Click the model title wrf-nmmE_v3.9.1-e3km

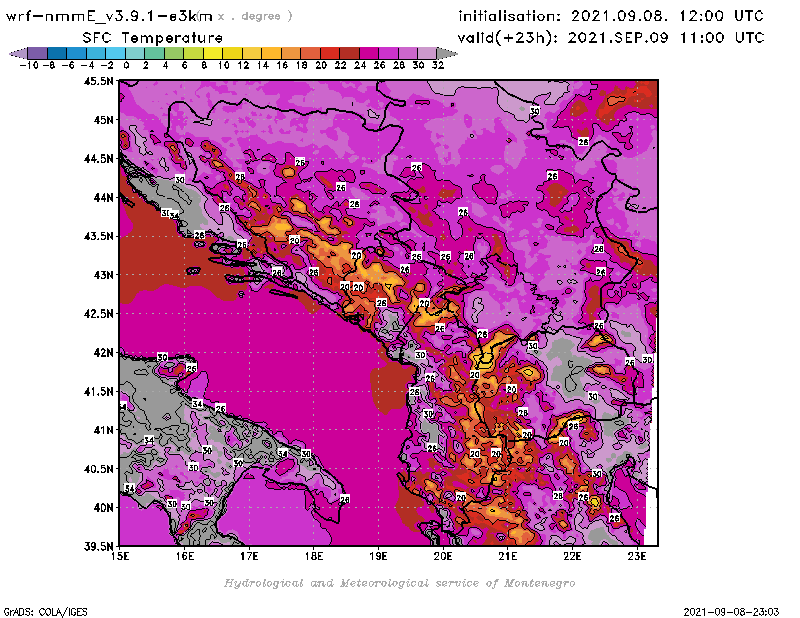click(x=109, y=16)
